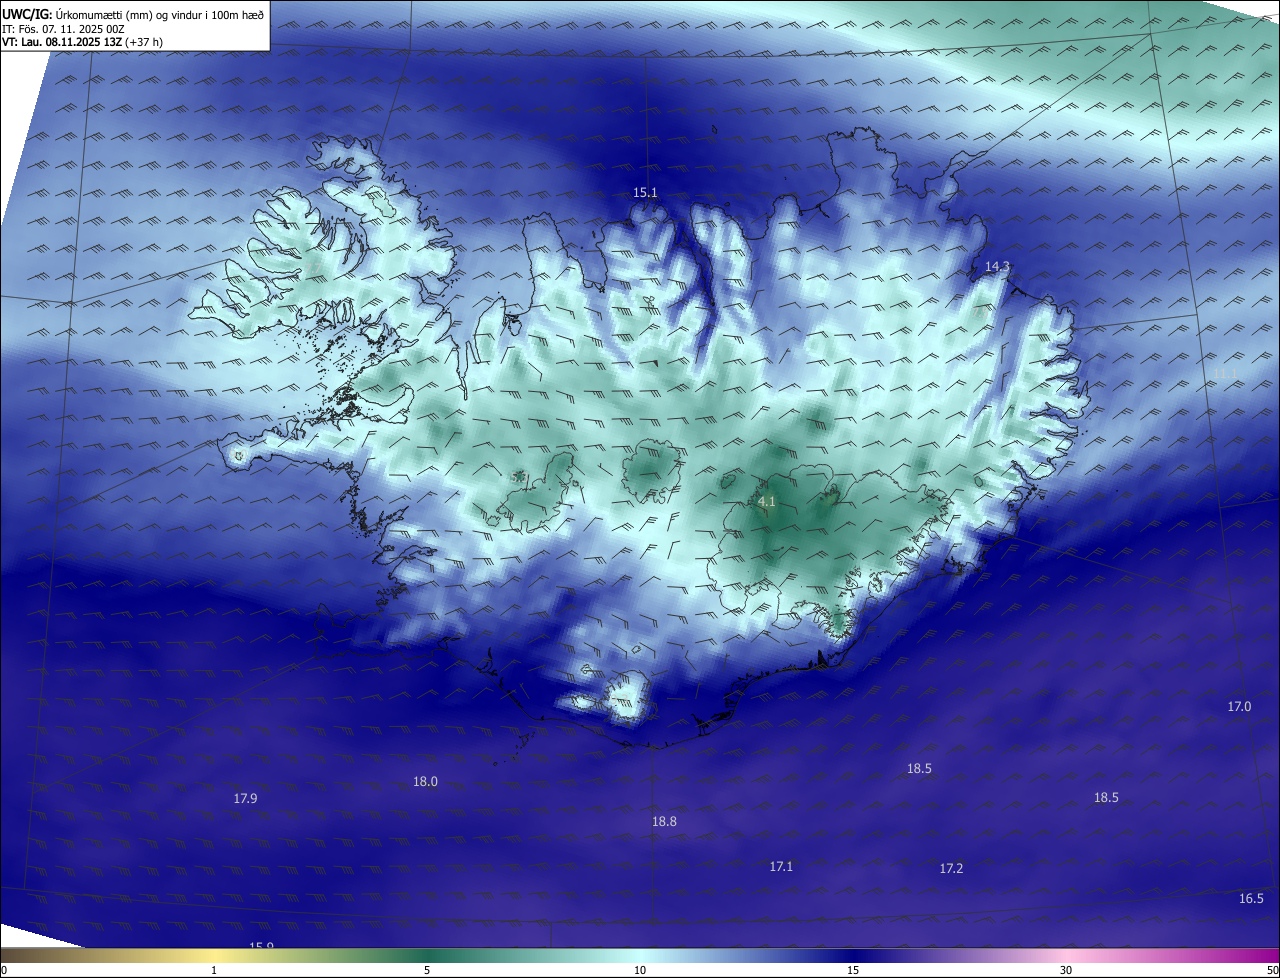
Task: Click the 17.2 value on the map
Action: coord(951,868)
